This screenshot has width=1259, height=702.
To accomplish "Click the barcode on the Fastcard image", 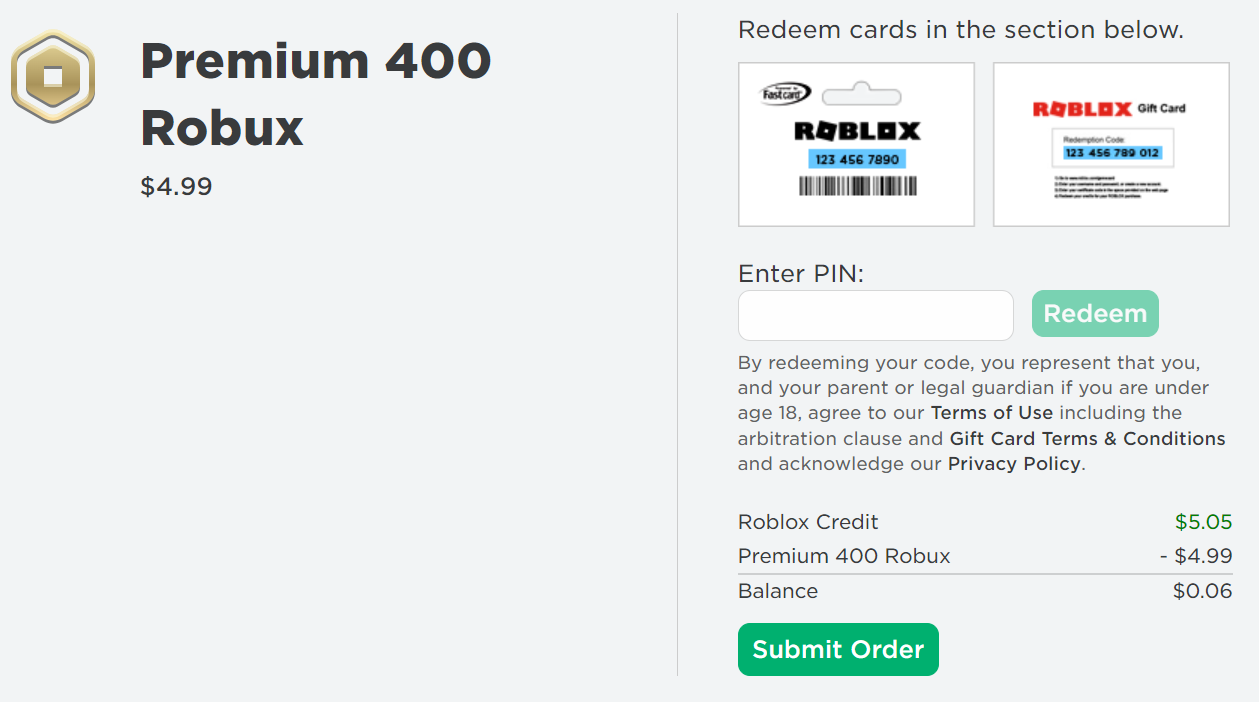I will click(857, 186).
